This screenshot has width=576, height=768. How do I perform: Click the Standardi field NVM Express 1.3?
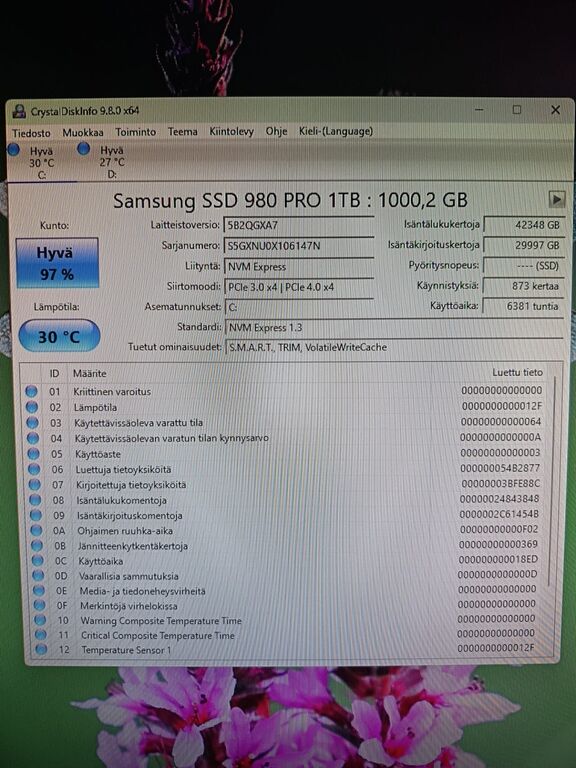tap(394, 328)
